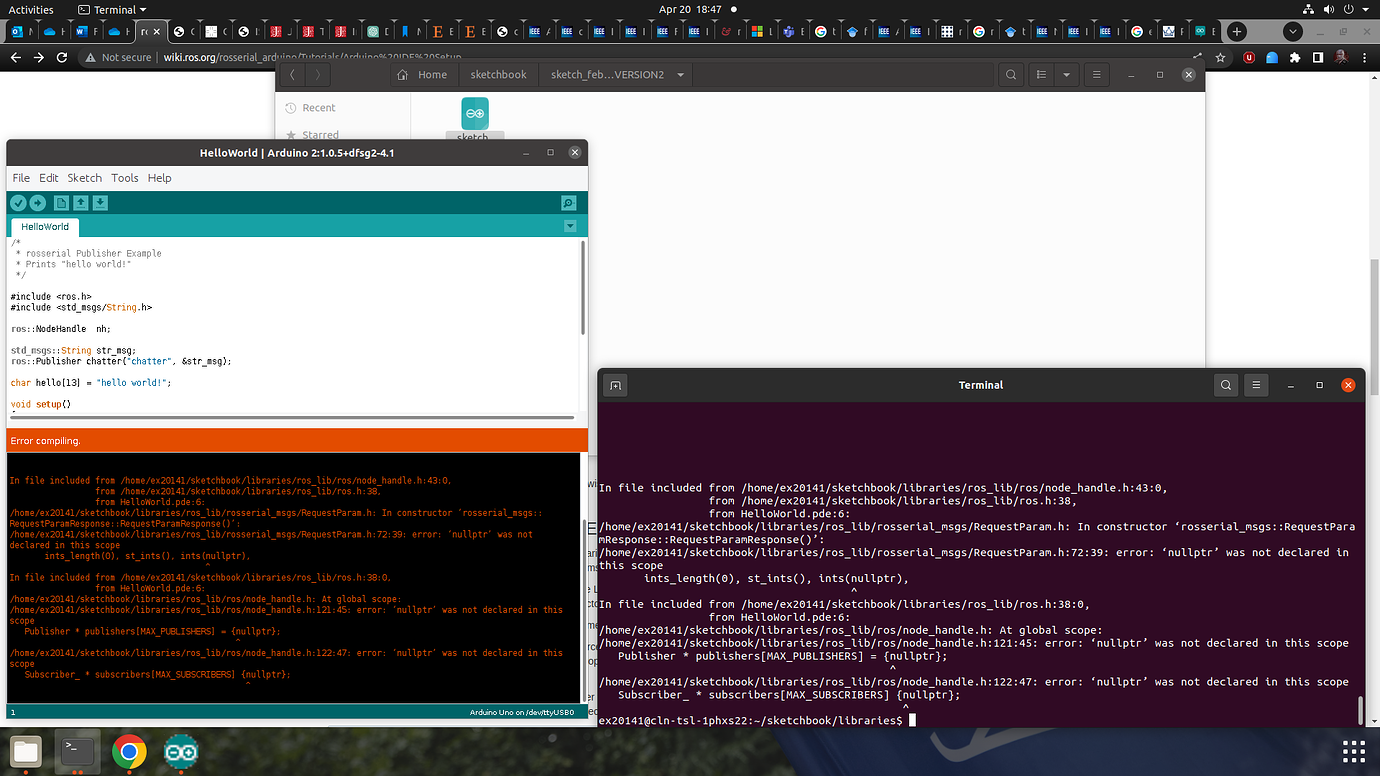
Task: Click the Terminal search icon
Action: (1226, 385)
